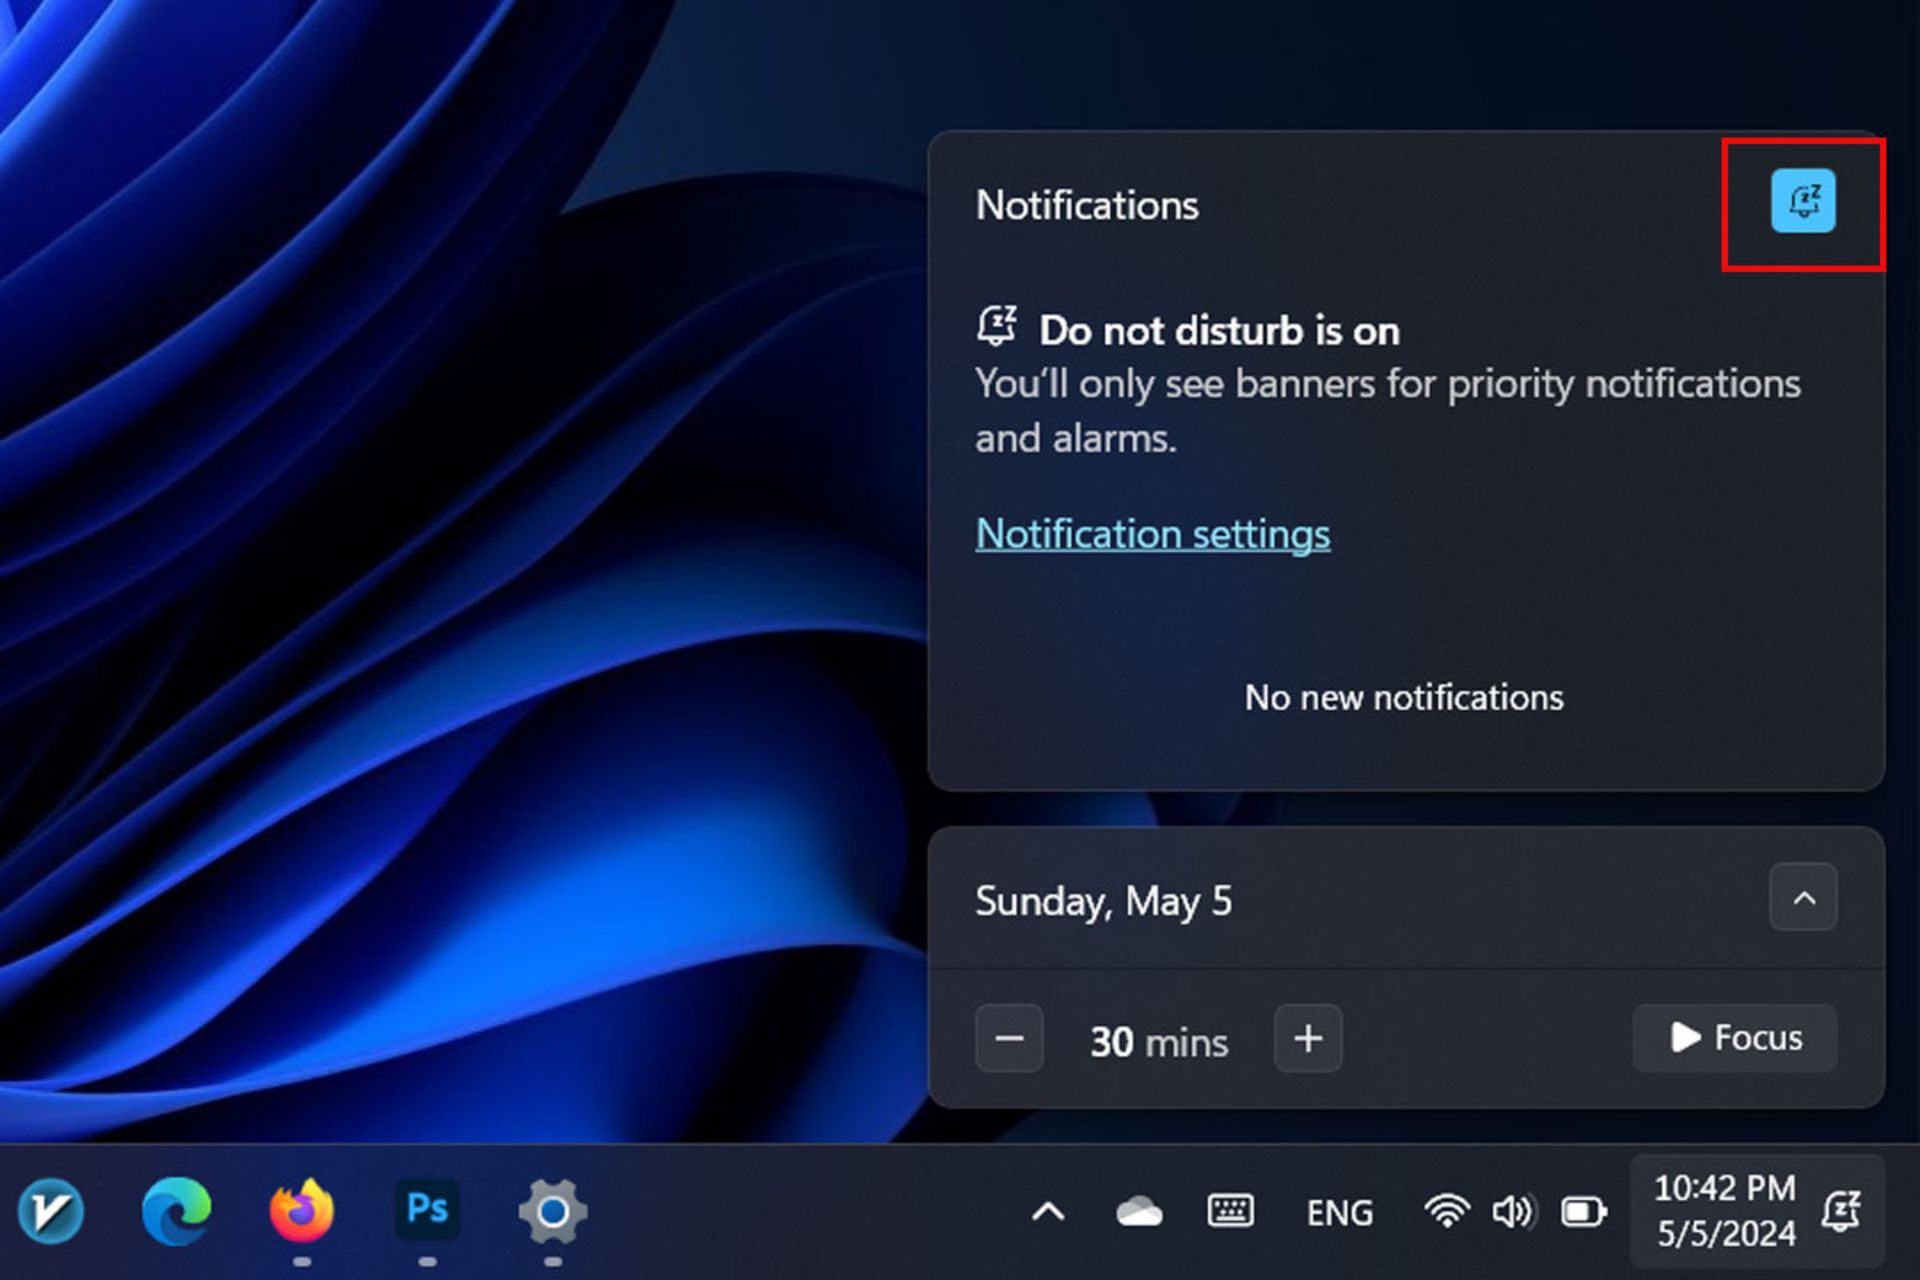Collapse the calendar with the chevron button

pyautogui.click(x=1802, y=898)
